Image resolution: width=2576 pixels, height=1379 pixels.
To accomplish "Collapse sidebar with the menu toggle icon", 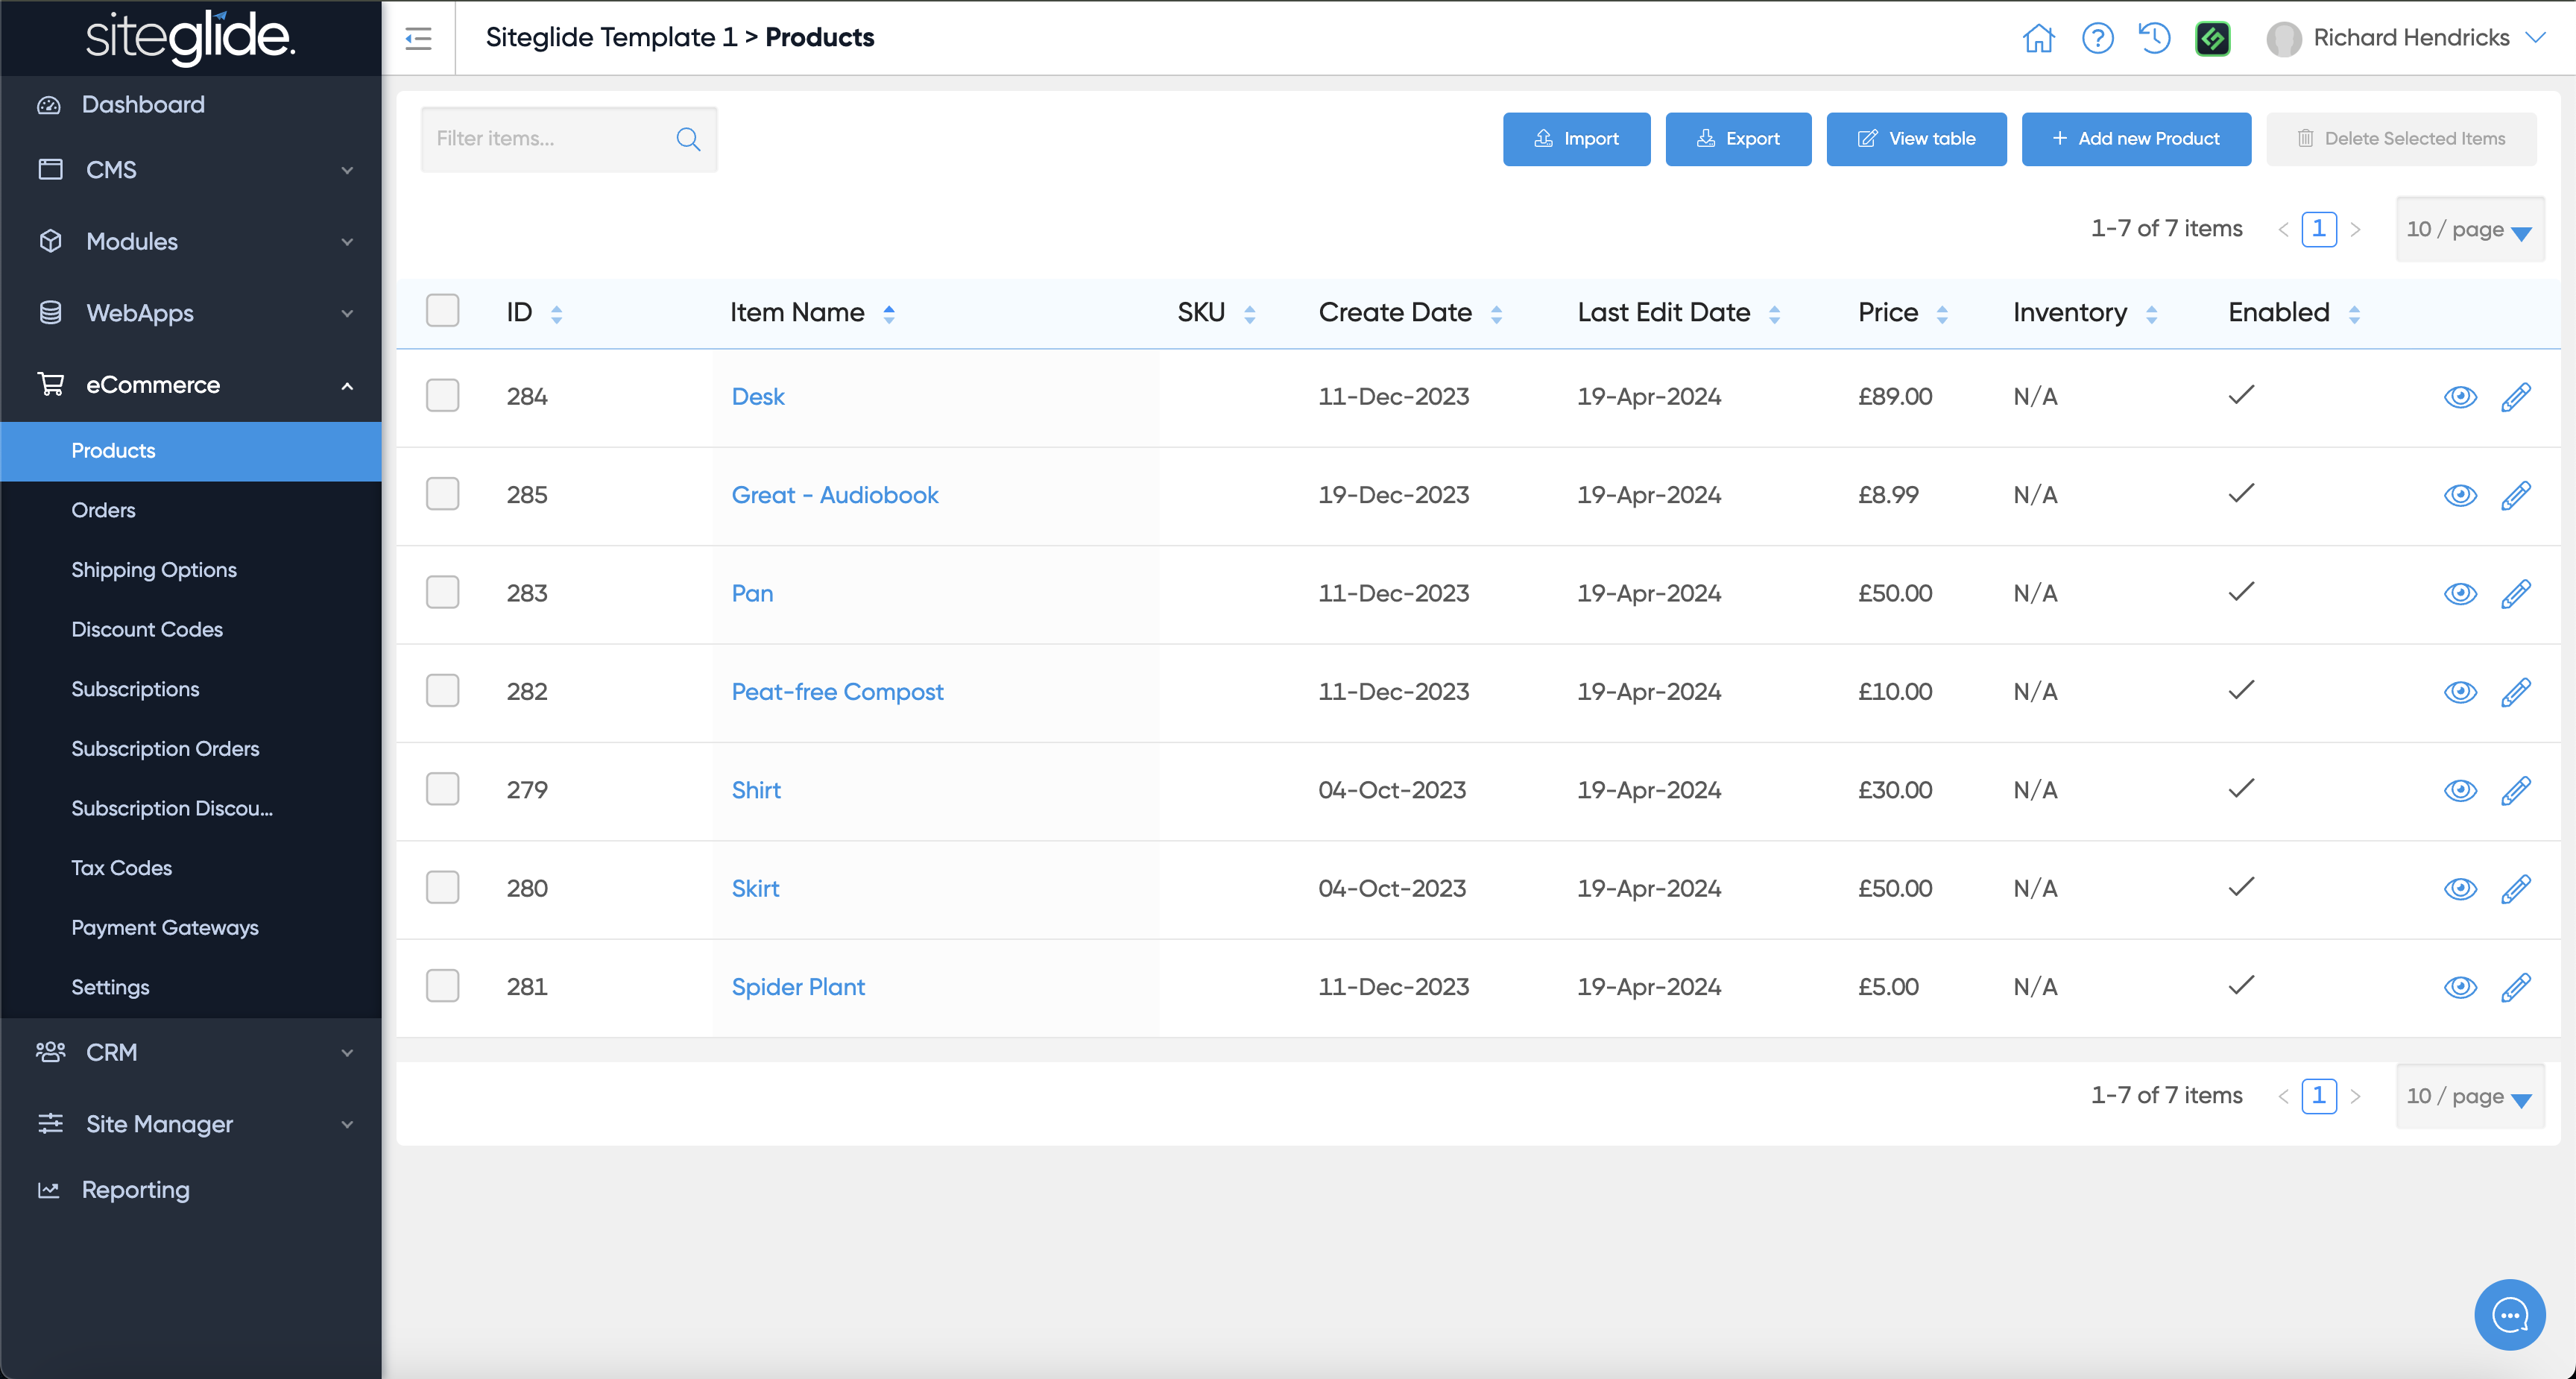I will [x=418, y=38].
